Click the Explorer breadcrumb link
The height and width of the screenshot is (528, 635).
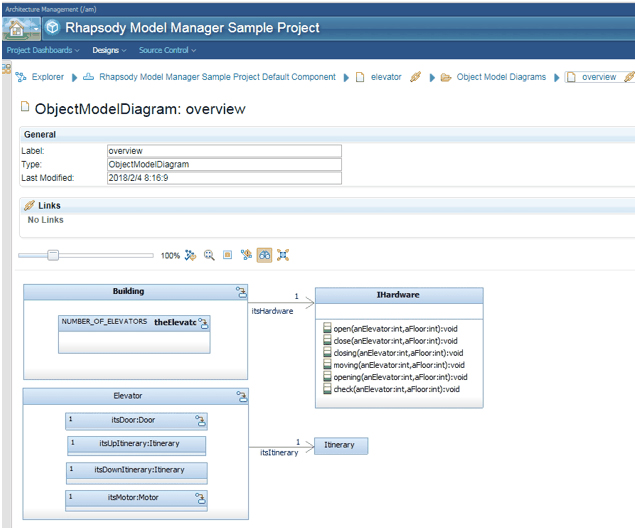tap(48, 77)
